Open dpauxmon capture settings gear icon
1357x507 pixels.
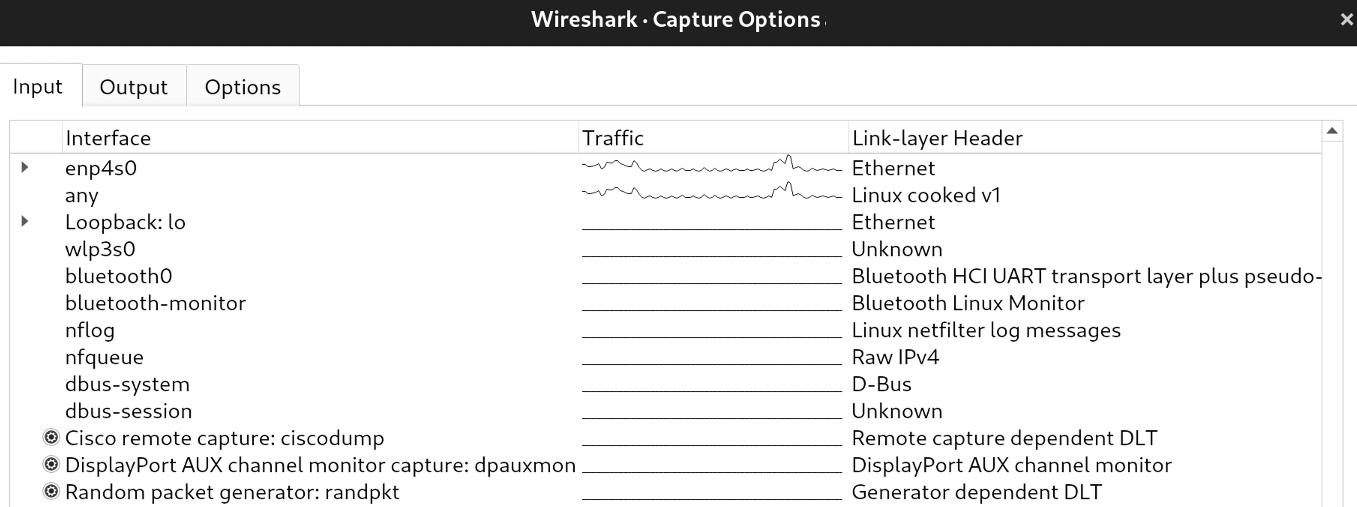click(51, 465)
